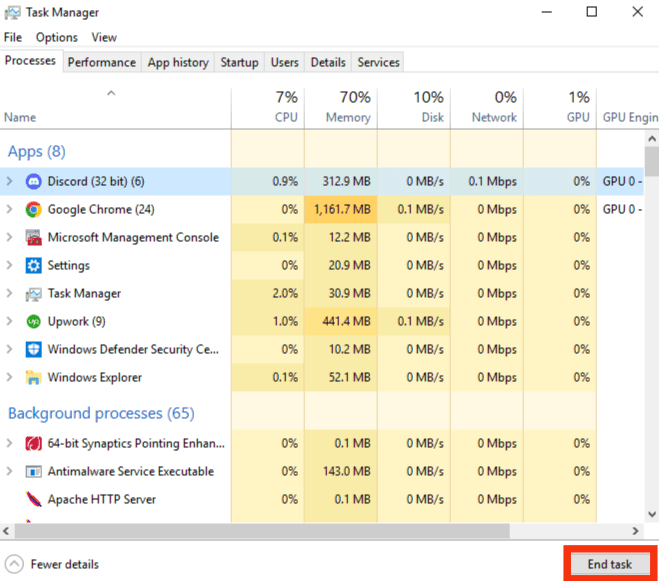Image resolution: width=659 pixels, height=581 pixels.
Task: Click the Antimalware Service Executable icon
Action: pos(34,472)
